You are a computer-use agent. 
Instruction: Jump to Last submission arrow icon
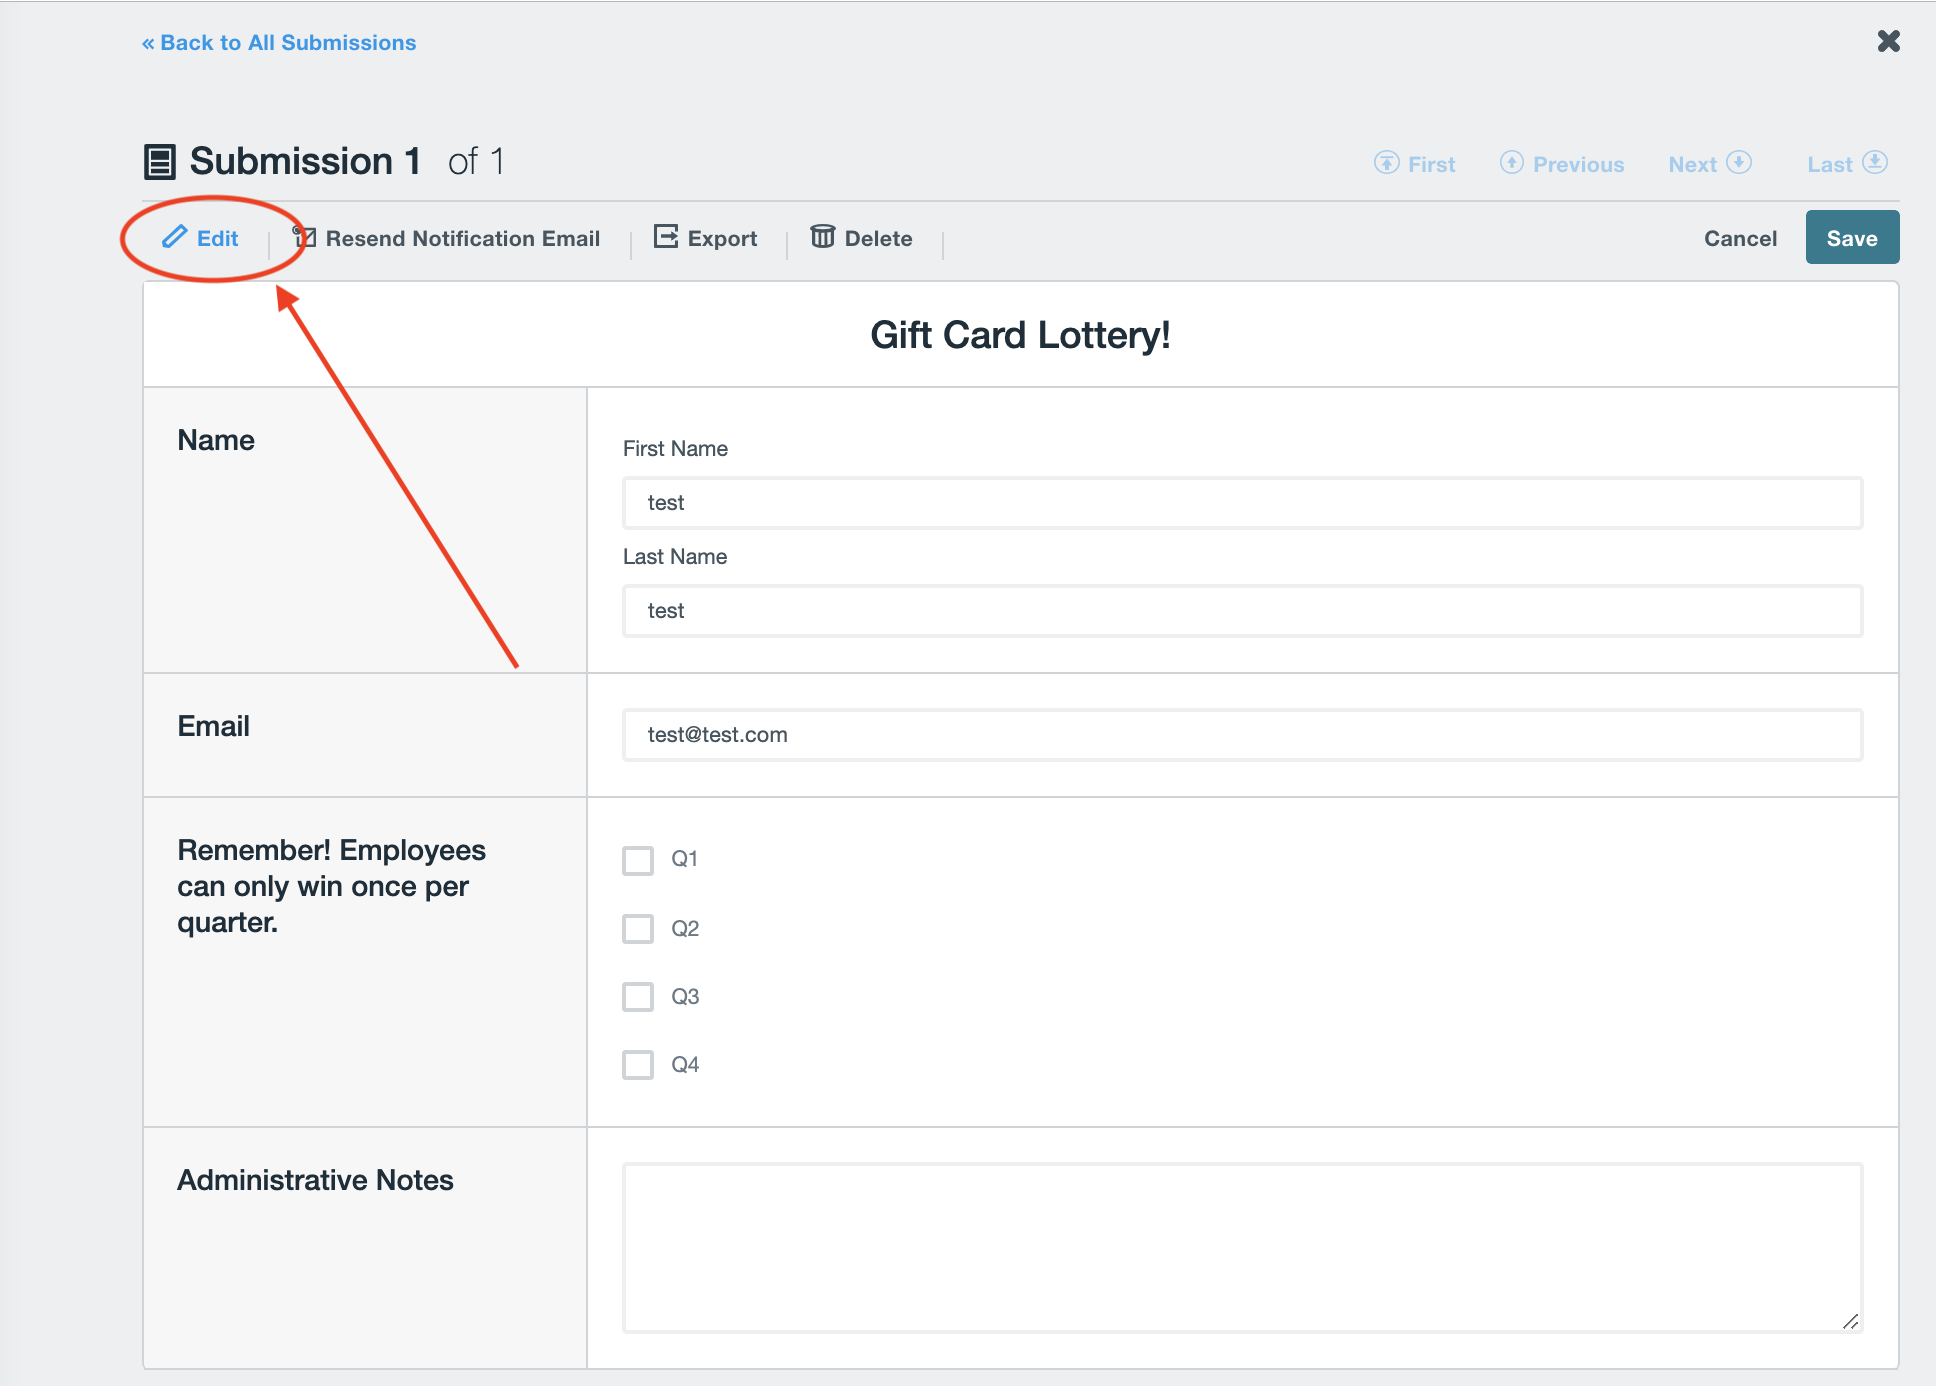(x=1875, y=163)
